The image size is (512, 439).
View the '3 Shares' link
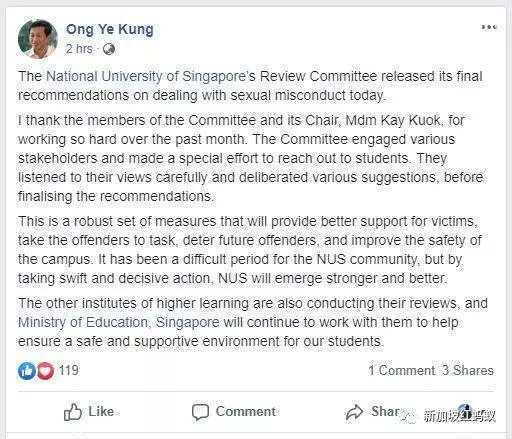(x=468, y=370)
